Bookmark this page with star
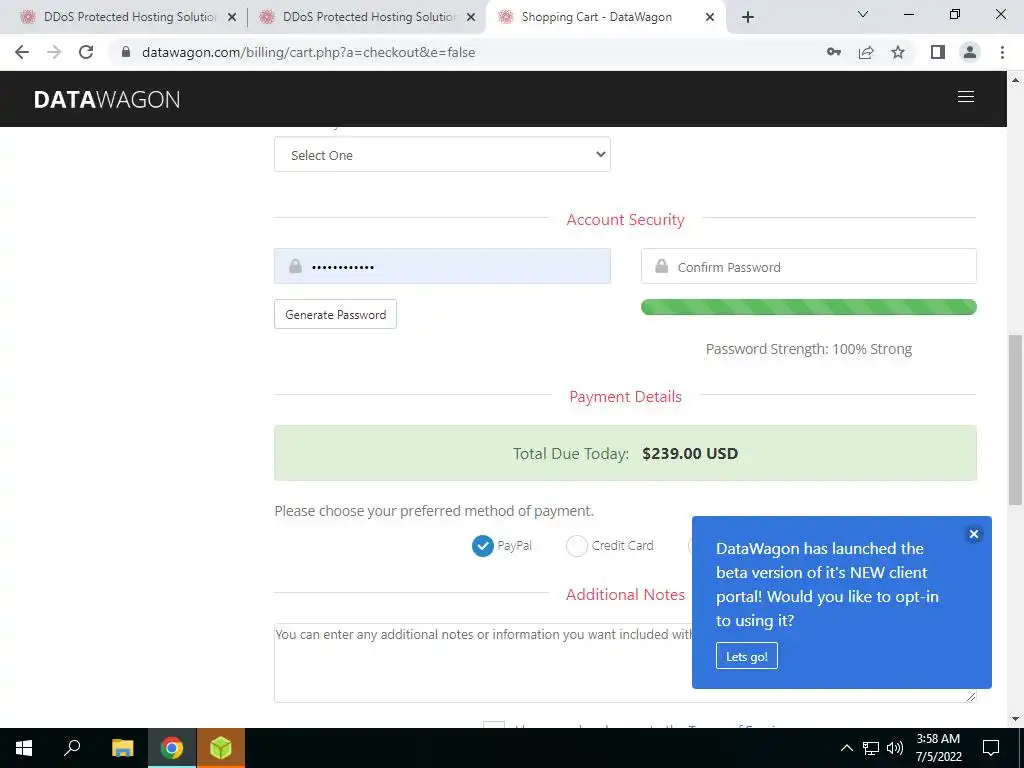Screen dimensions: 1024x768 pyautogui.click(x=898, y=52)
